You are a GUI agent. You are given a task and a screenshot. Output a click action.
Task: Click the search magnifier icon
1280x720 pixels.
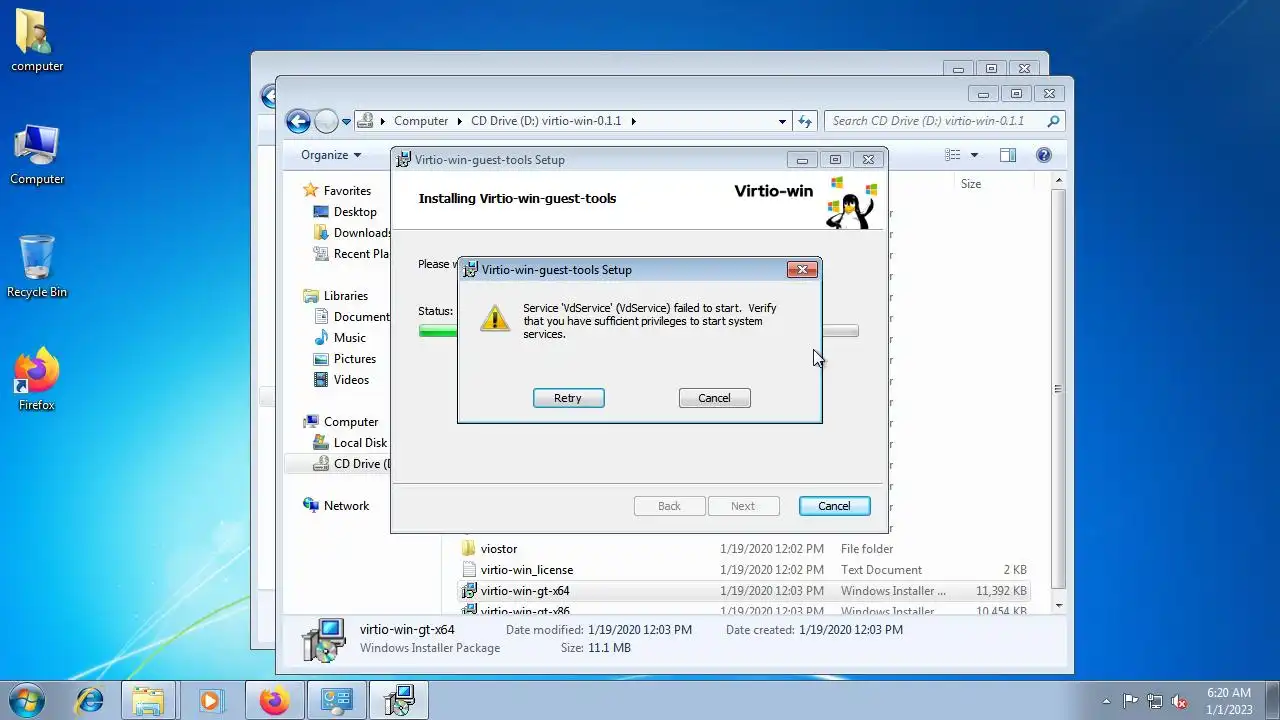1053,121
